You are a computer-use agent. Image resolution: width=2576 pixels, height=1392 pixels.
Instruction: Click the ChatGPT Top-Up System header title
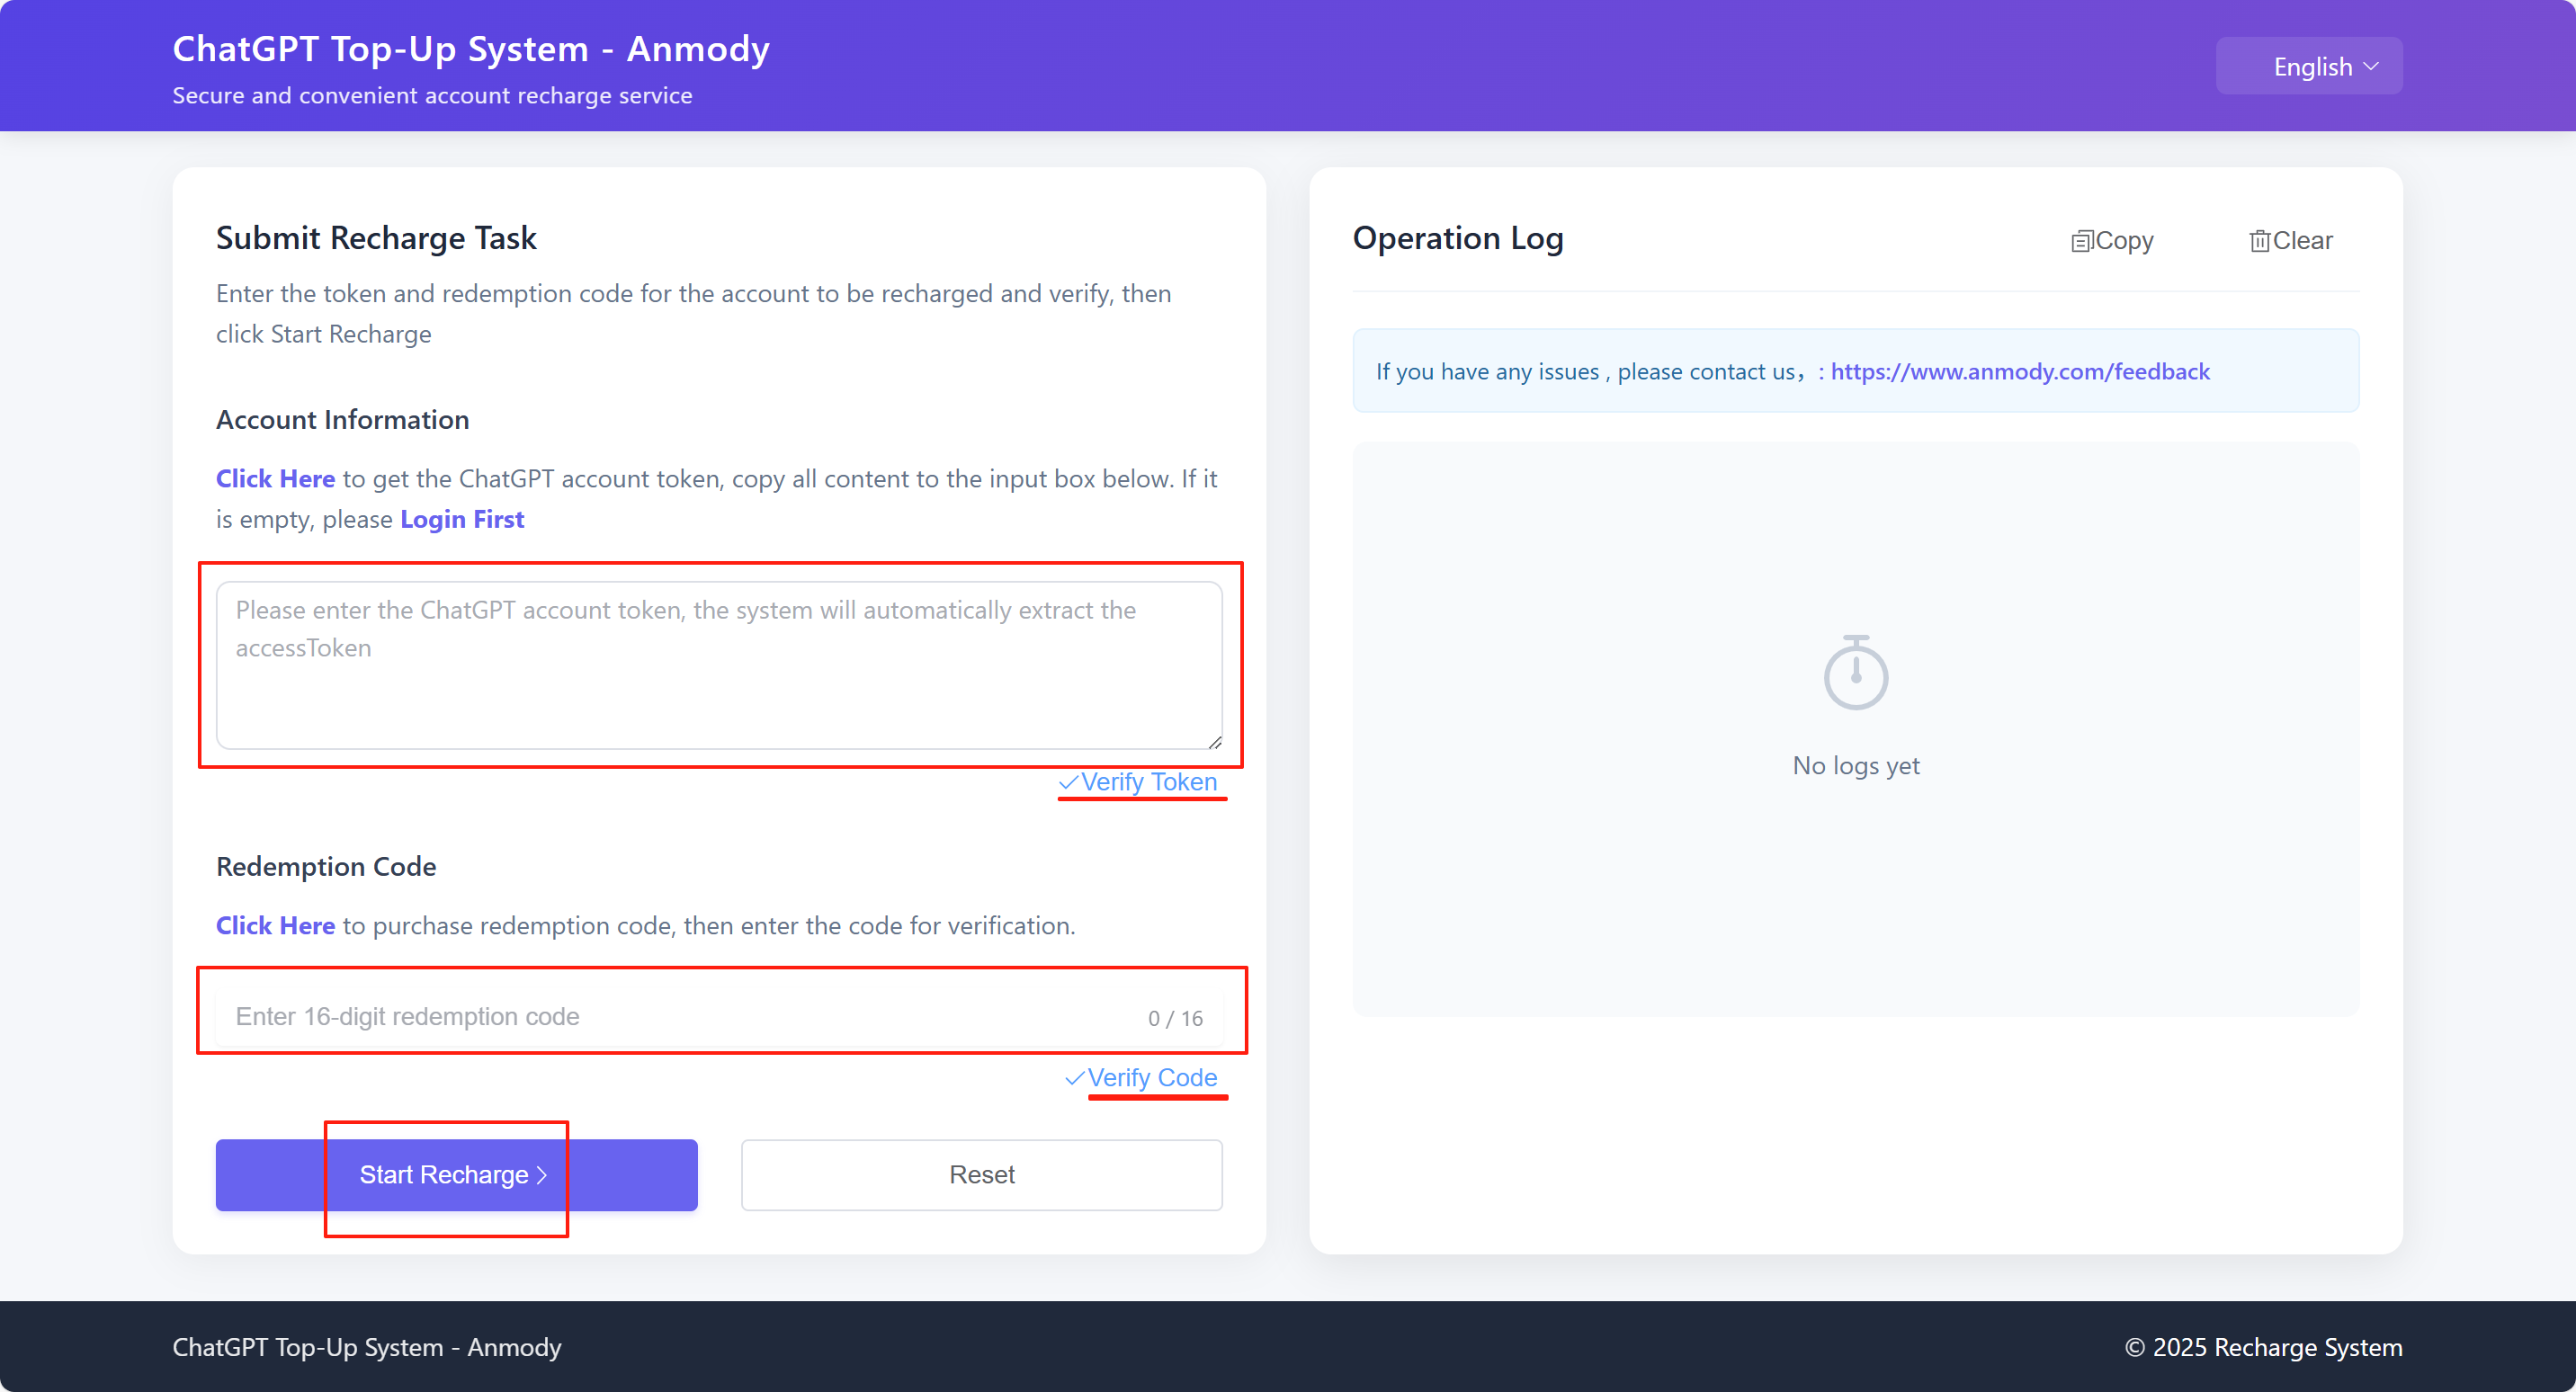(x=471, y=49)
